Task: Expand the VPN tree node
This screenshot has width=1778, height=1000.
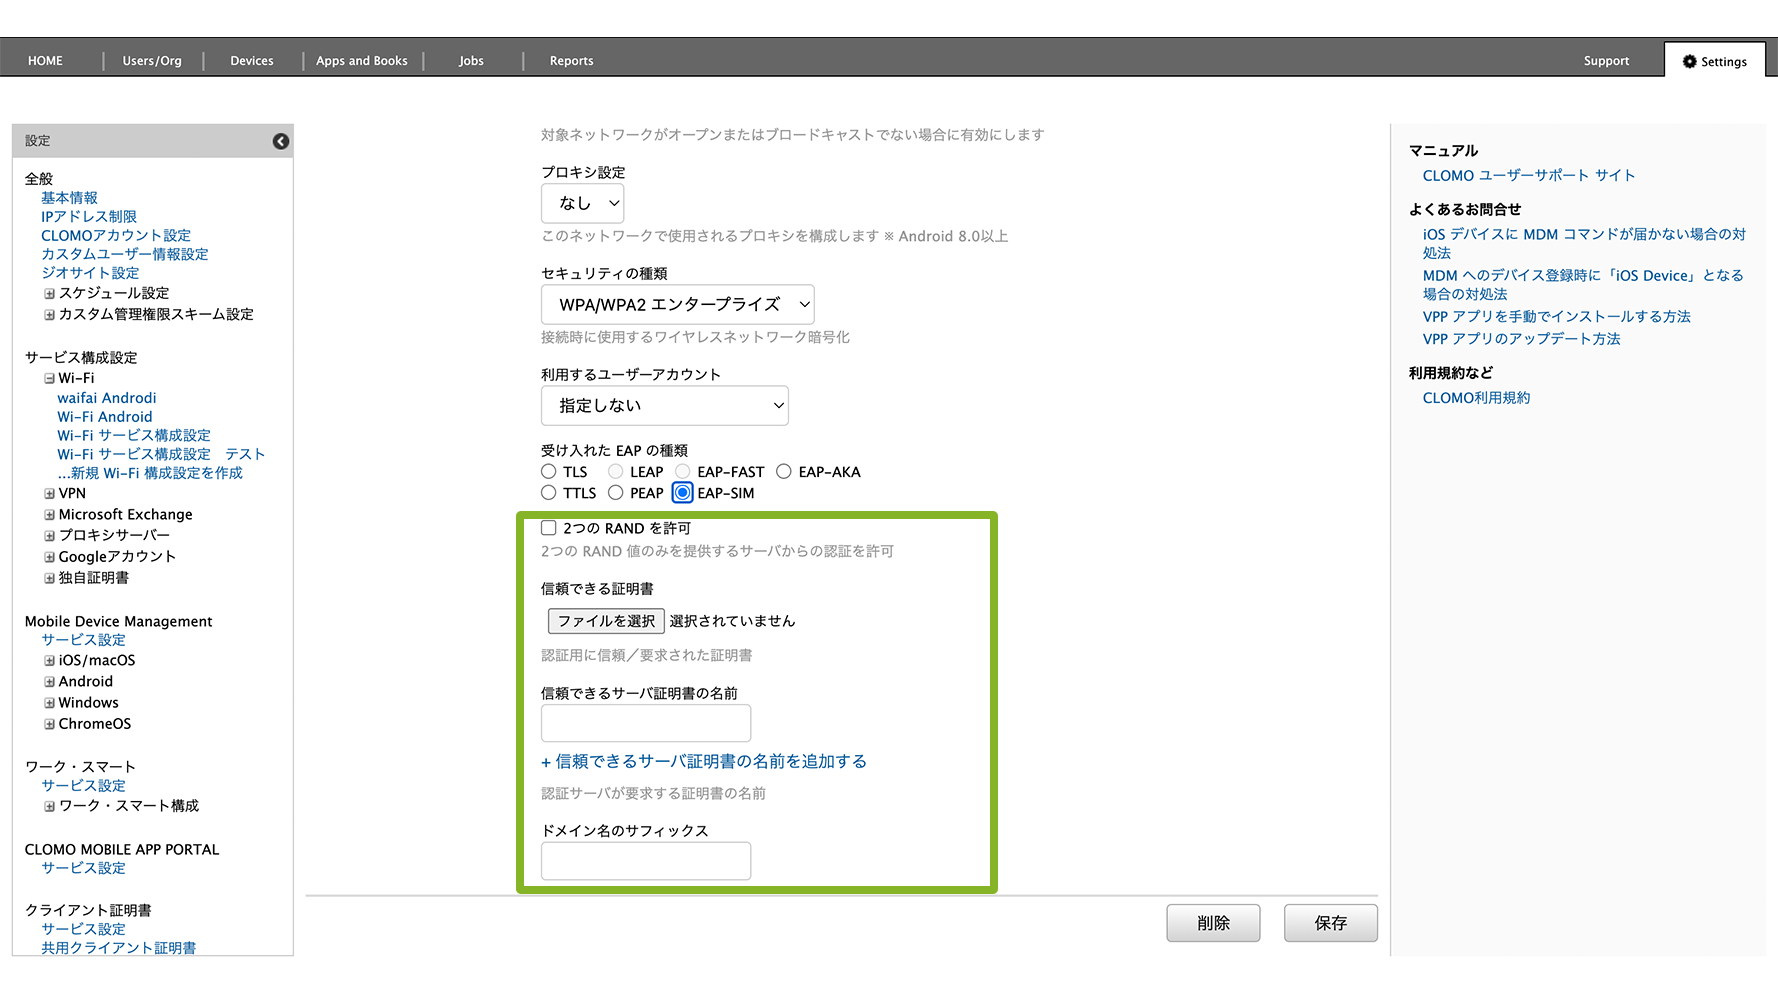Action: [49, 494]
